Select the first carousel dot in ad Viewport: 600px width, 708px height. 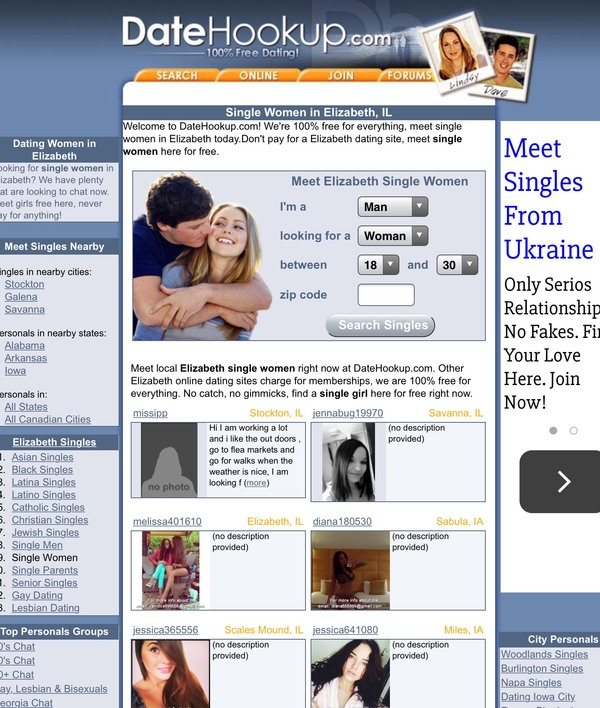point(553,430)
